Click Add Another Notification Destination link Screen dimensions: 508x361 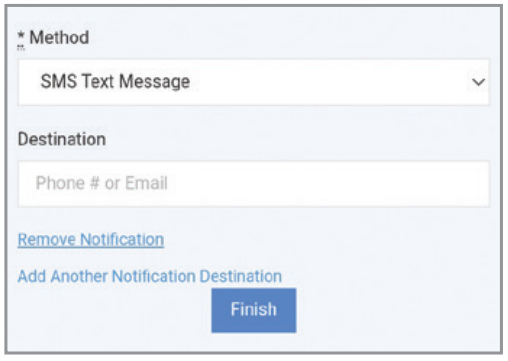[150, 276]
